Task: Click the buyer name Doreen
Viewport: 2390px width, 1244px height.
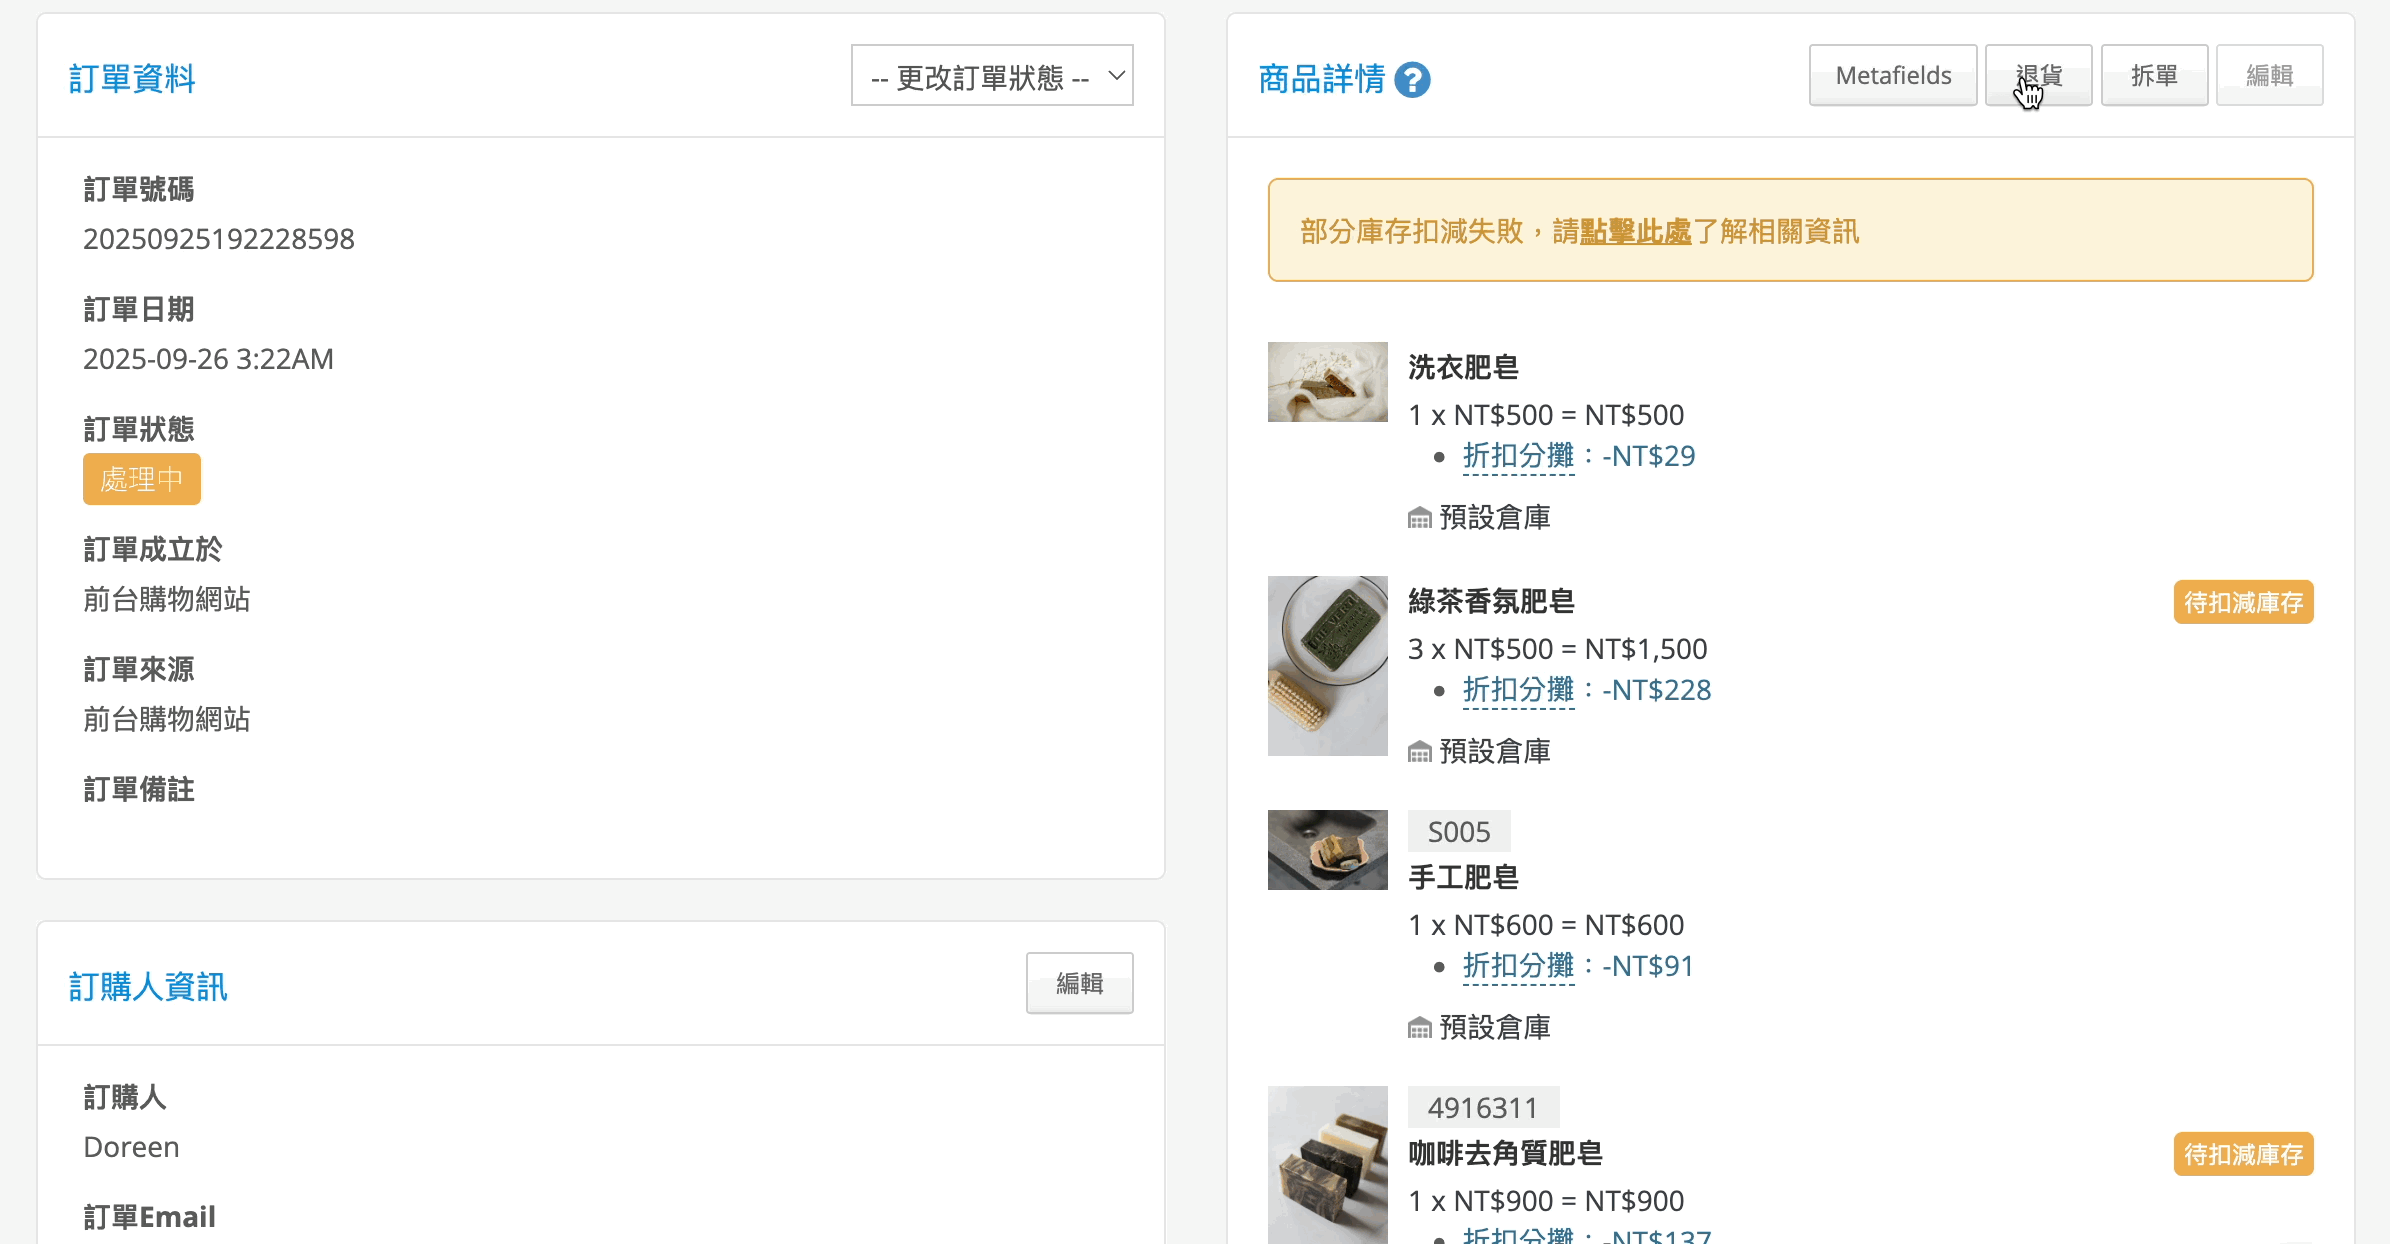Action: (x=131, y=1147)
